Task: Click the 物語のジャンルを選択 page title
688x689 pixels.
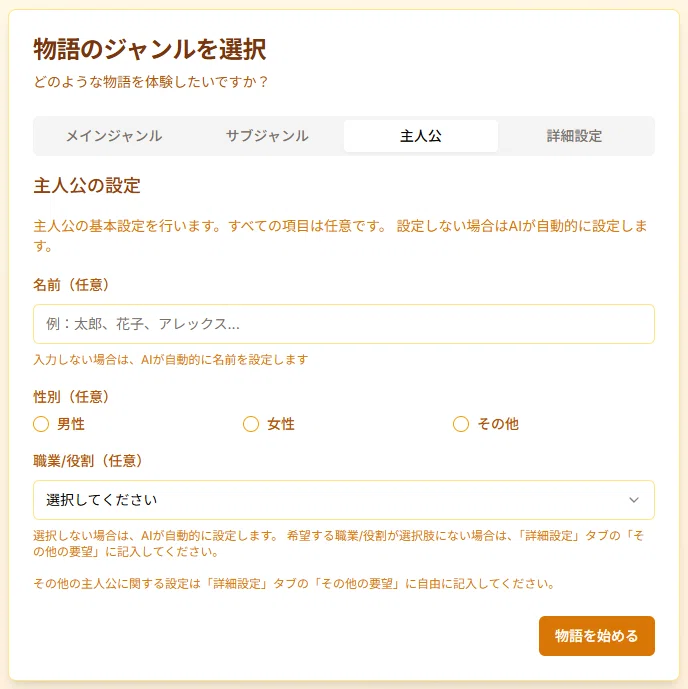Action: [x=150, y=49]
